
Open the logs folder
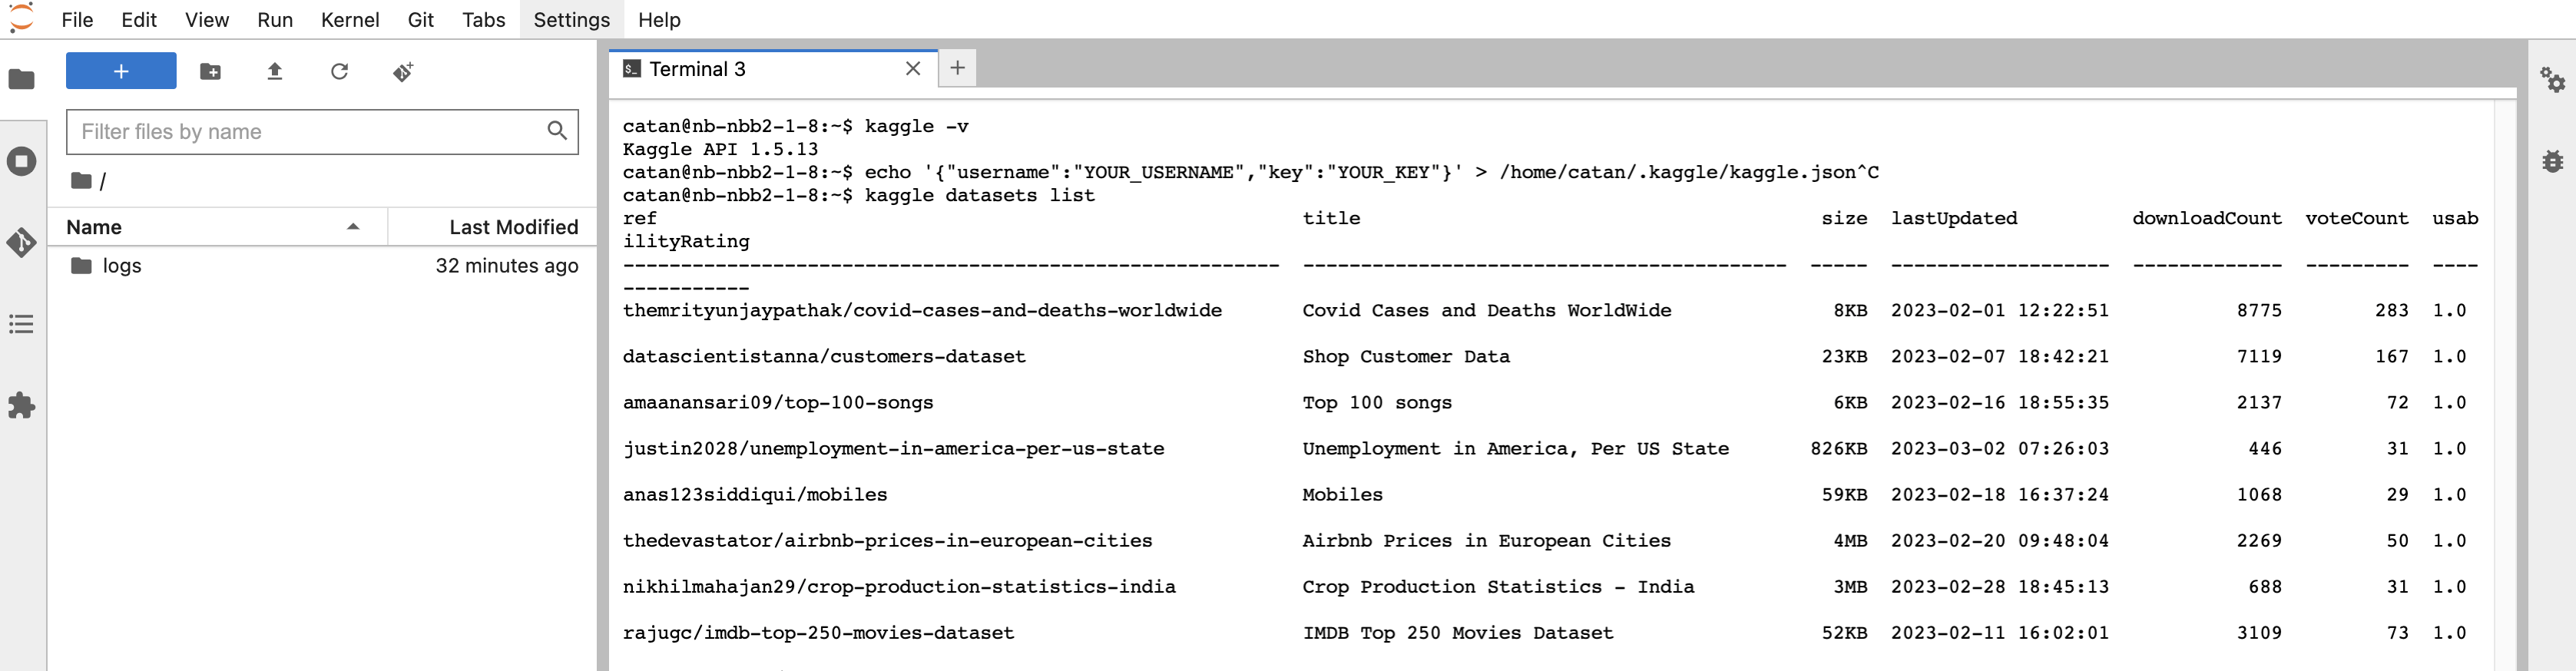[x=121, y=266]
